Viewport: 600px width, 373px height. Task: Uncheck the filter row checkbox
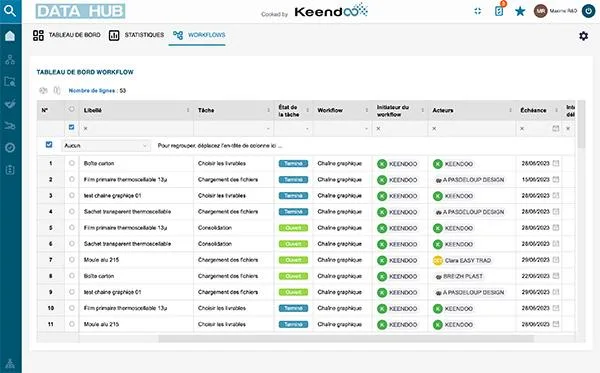click(72, 127)
